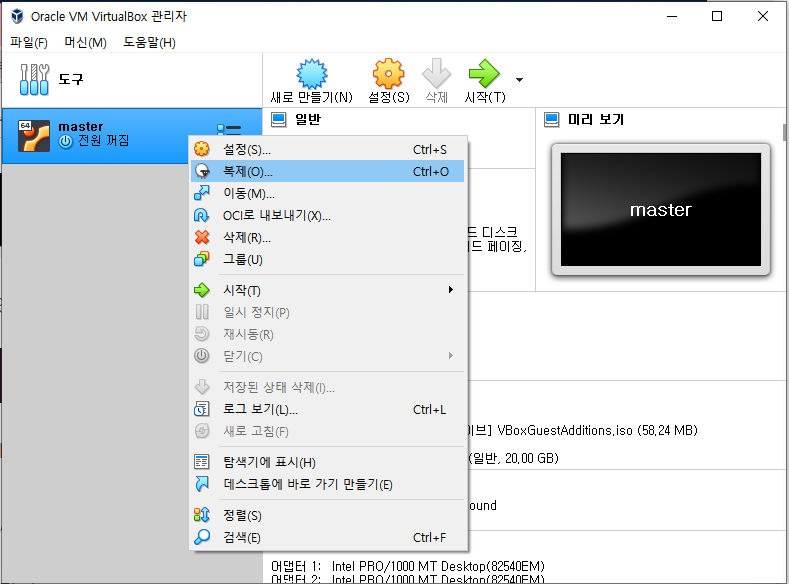Screen dimensions: 789x584
Task: Expand the 시작(T) toolbar dropdown arrow
Action: coord(519,79)
